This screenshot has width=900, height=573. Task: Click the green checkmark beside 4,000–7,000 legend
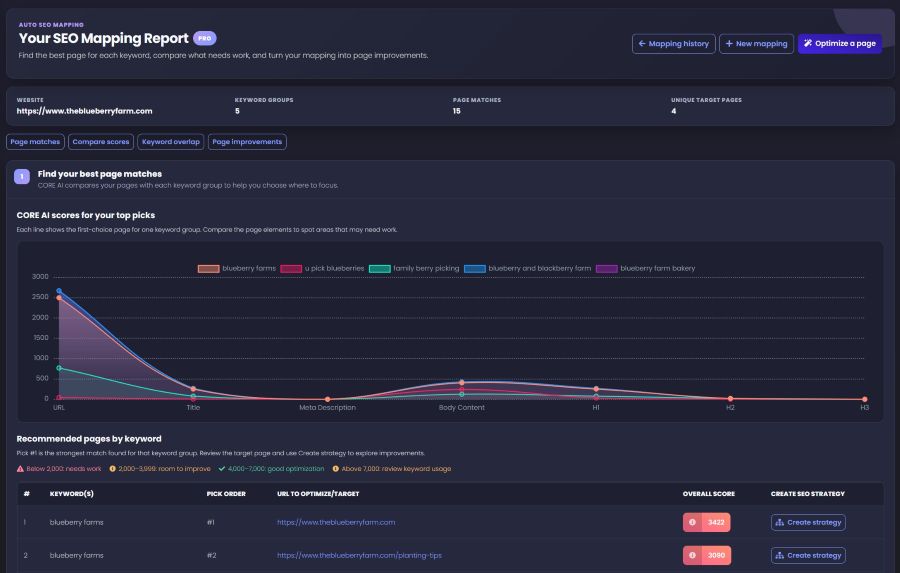point(222,469)
